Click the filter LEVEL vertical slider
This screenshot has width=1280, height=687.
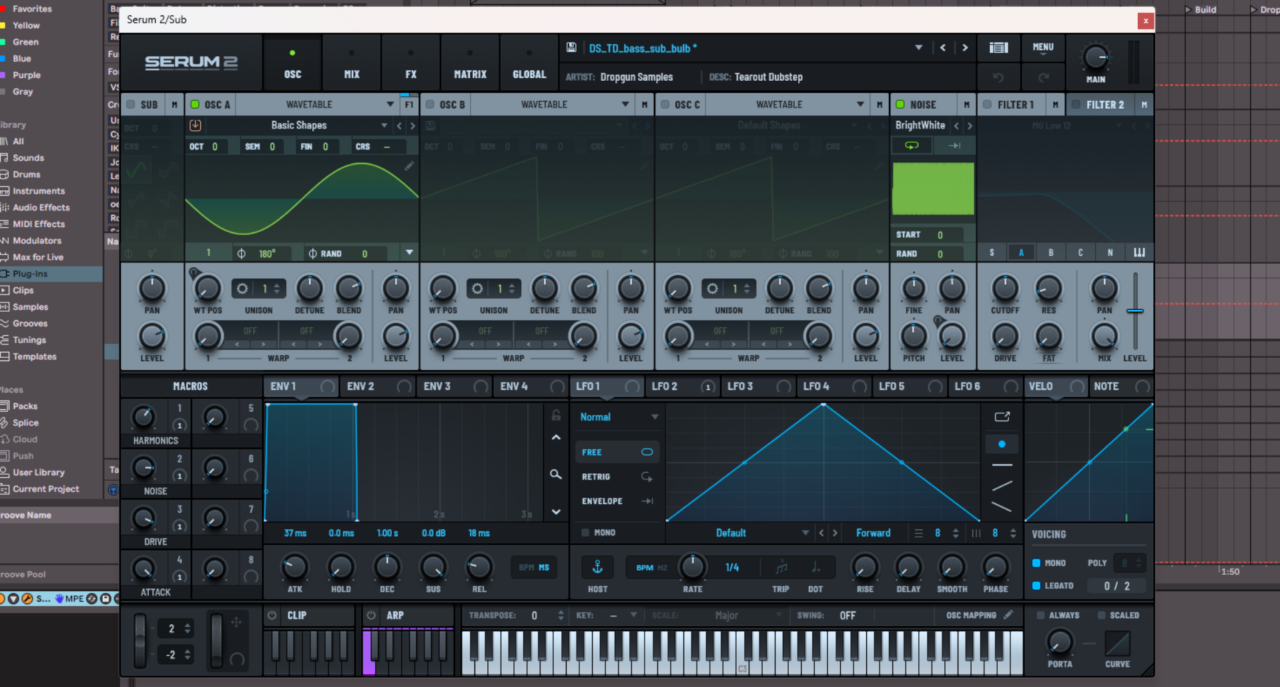click(x=1135, y=310)
